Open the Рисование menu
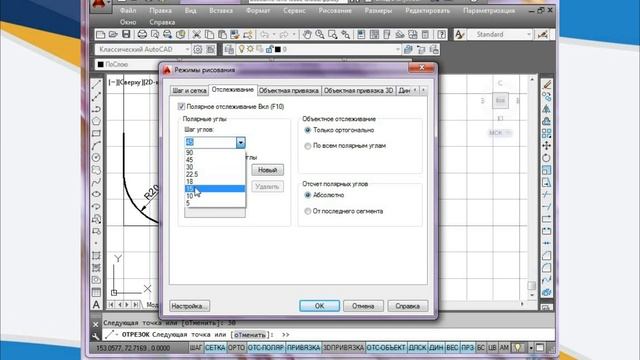 tap(335, 11)
